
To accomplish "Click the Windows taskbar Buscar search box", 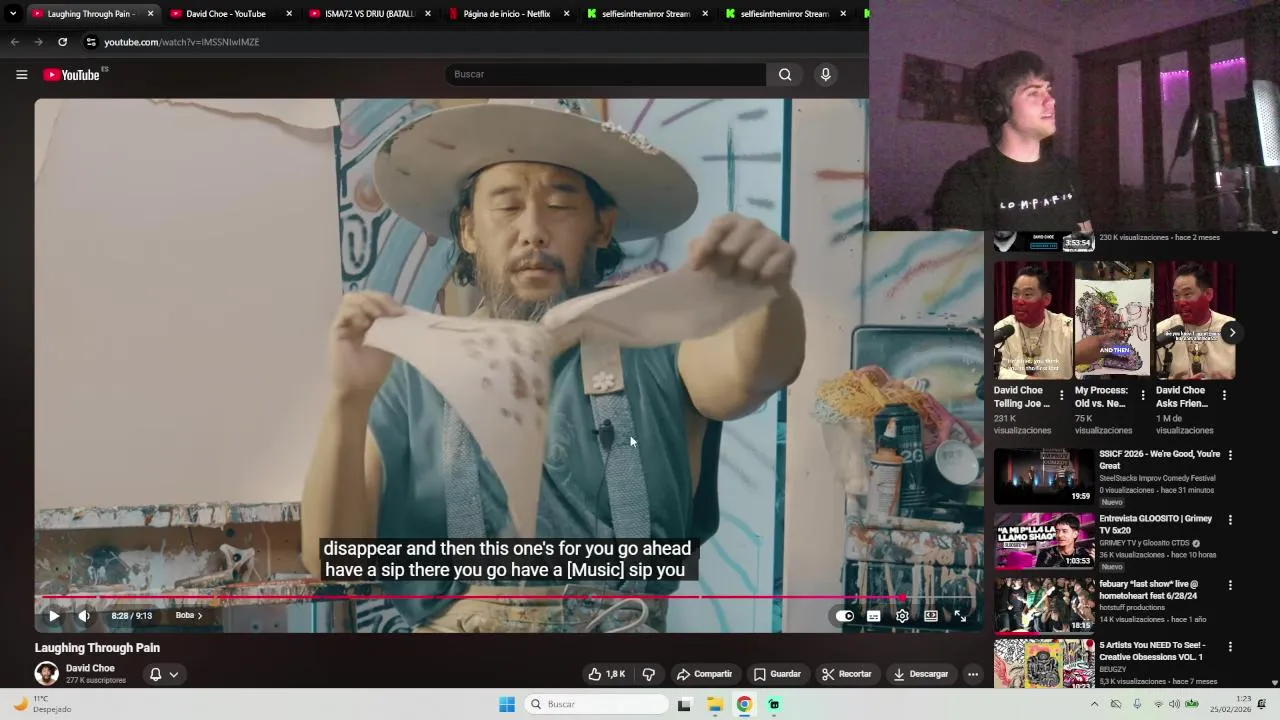I will pyautogui.click(x=597, y=704).
